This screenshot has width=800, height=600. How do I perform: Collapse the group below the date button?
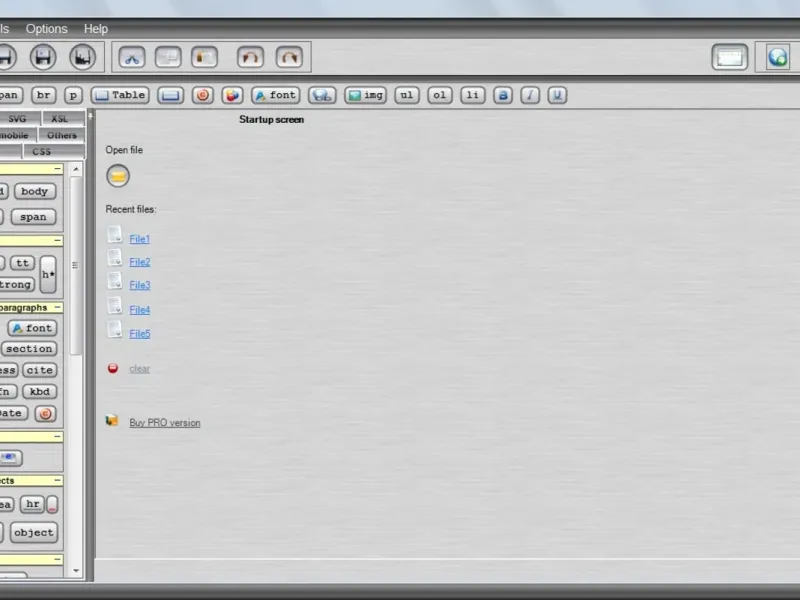pos(58,437)
